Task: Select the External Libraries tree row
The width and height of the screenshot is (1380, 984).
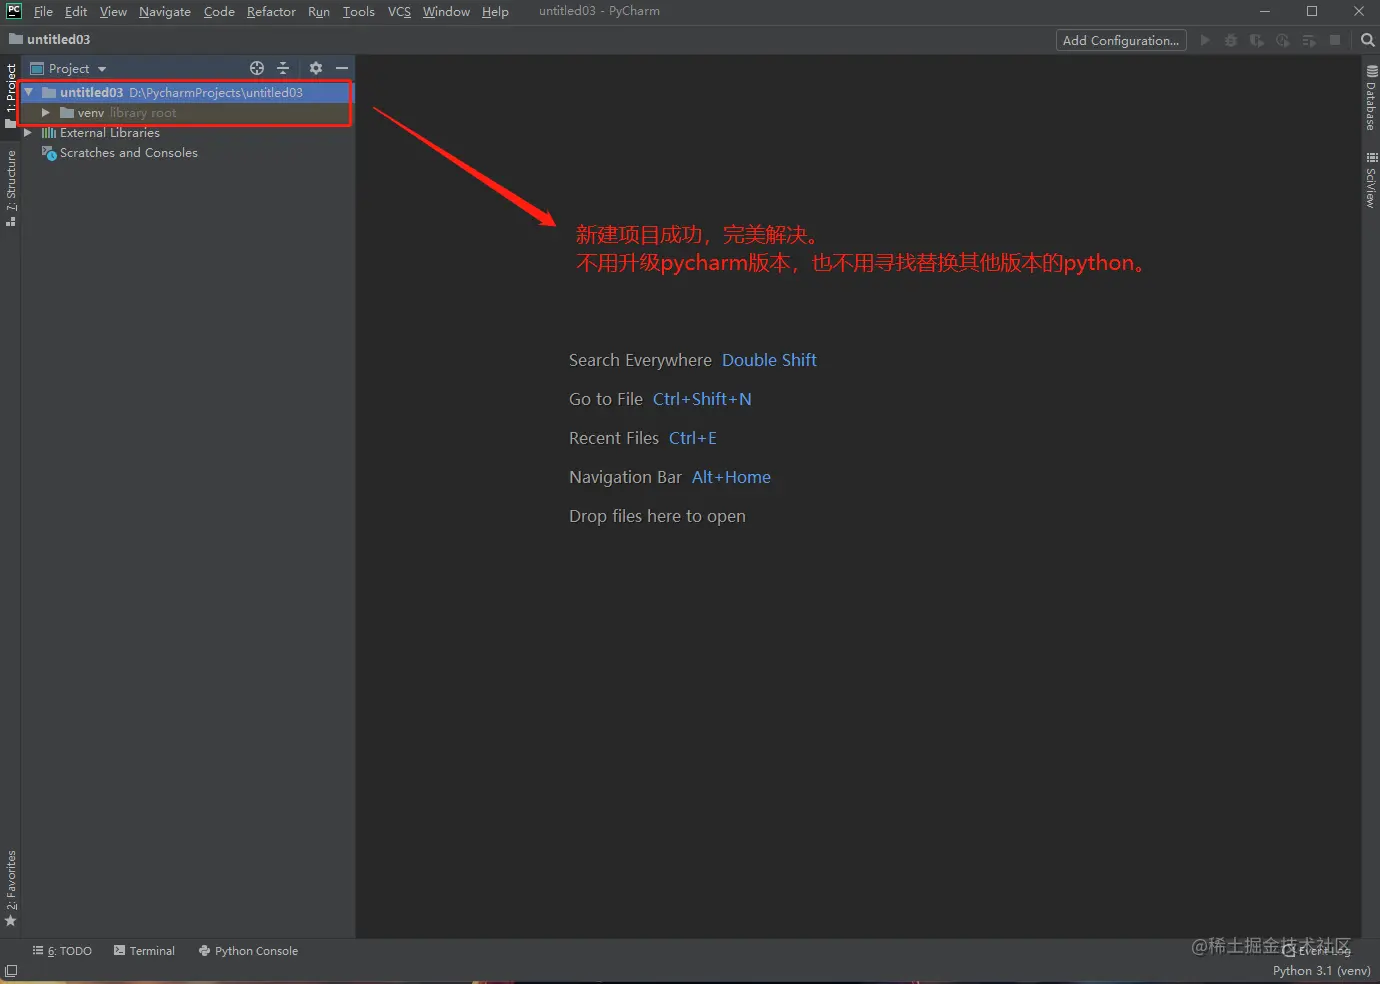Action: [x=188, y=133]
